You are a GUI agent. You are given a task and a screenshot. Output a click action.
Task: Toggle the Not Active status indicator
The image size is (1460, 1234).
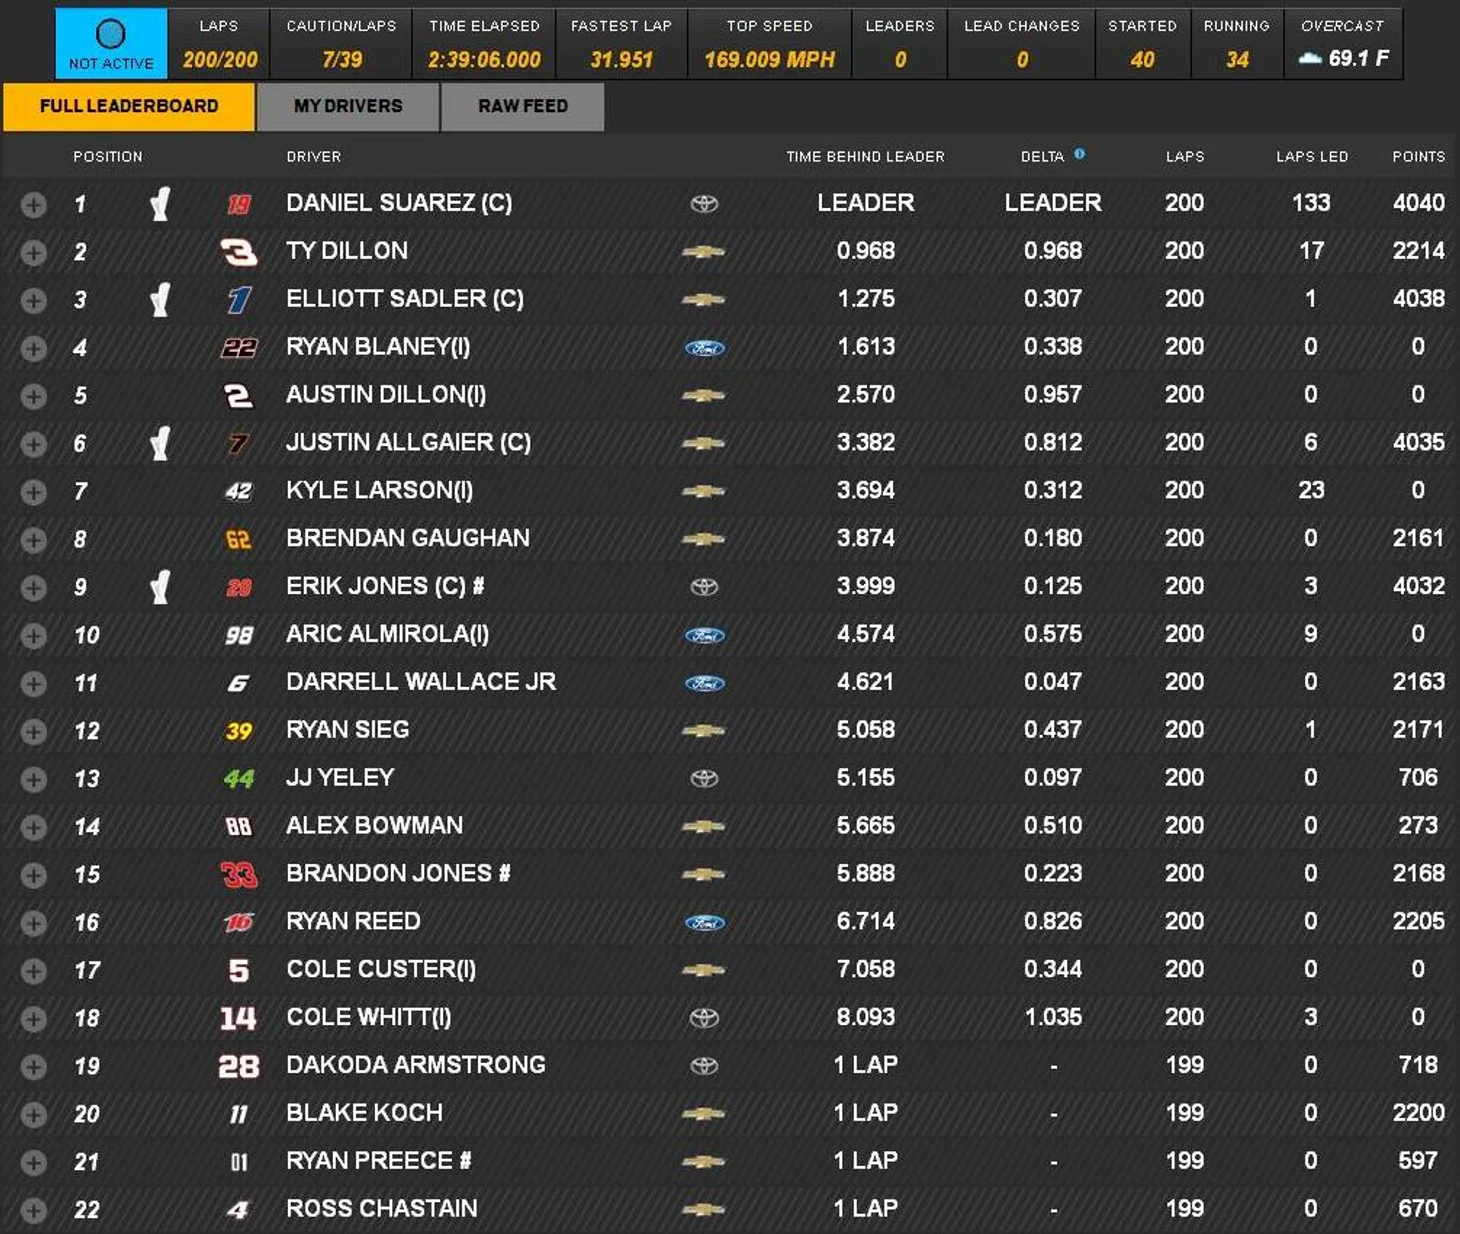pos(111,43)
